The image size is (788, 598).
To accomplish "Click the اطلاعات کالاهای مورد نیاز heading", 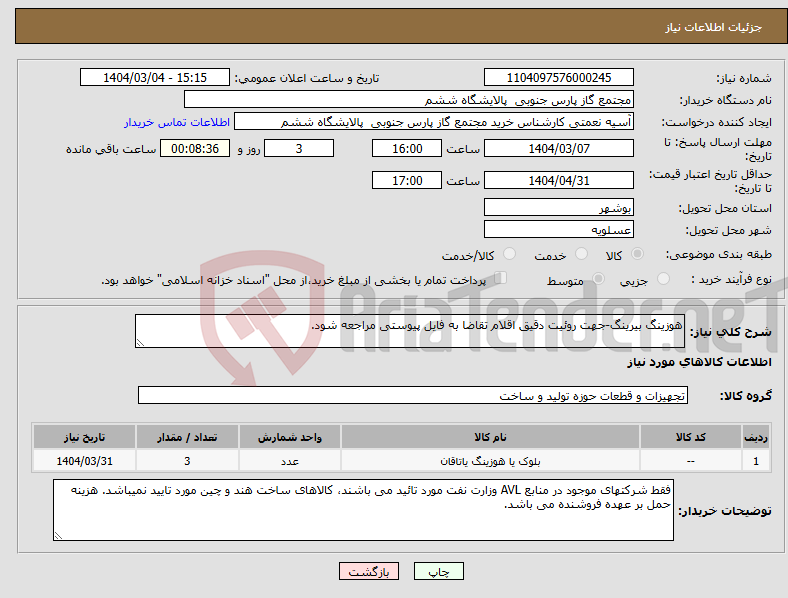I will click(699, 362).
